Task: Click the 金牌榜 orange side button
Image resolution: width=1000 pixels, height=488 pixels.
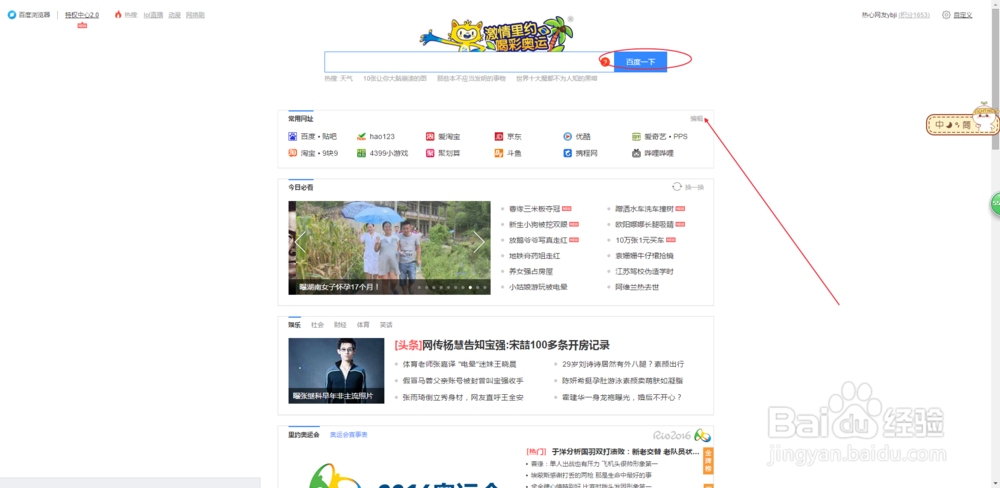Action: pos(708,462)
